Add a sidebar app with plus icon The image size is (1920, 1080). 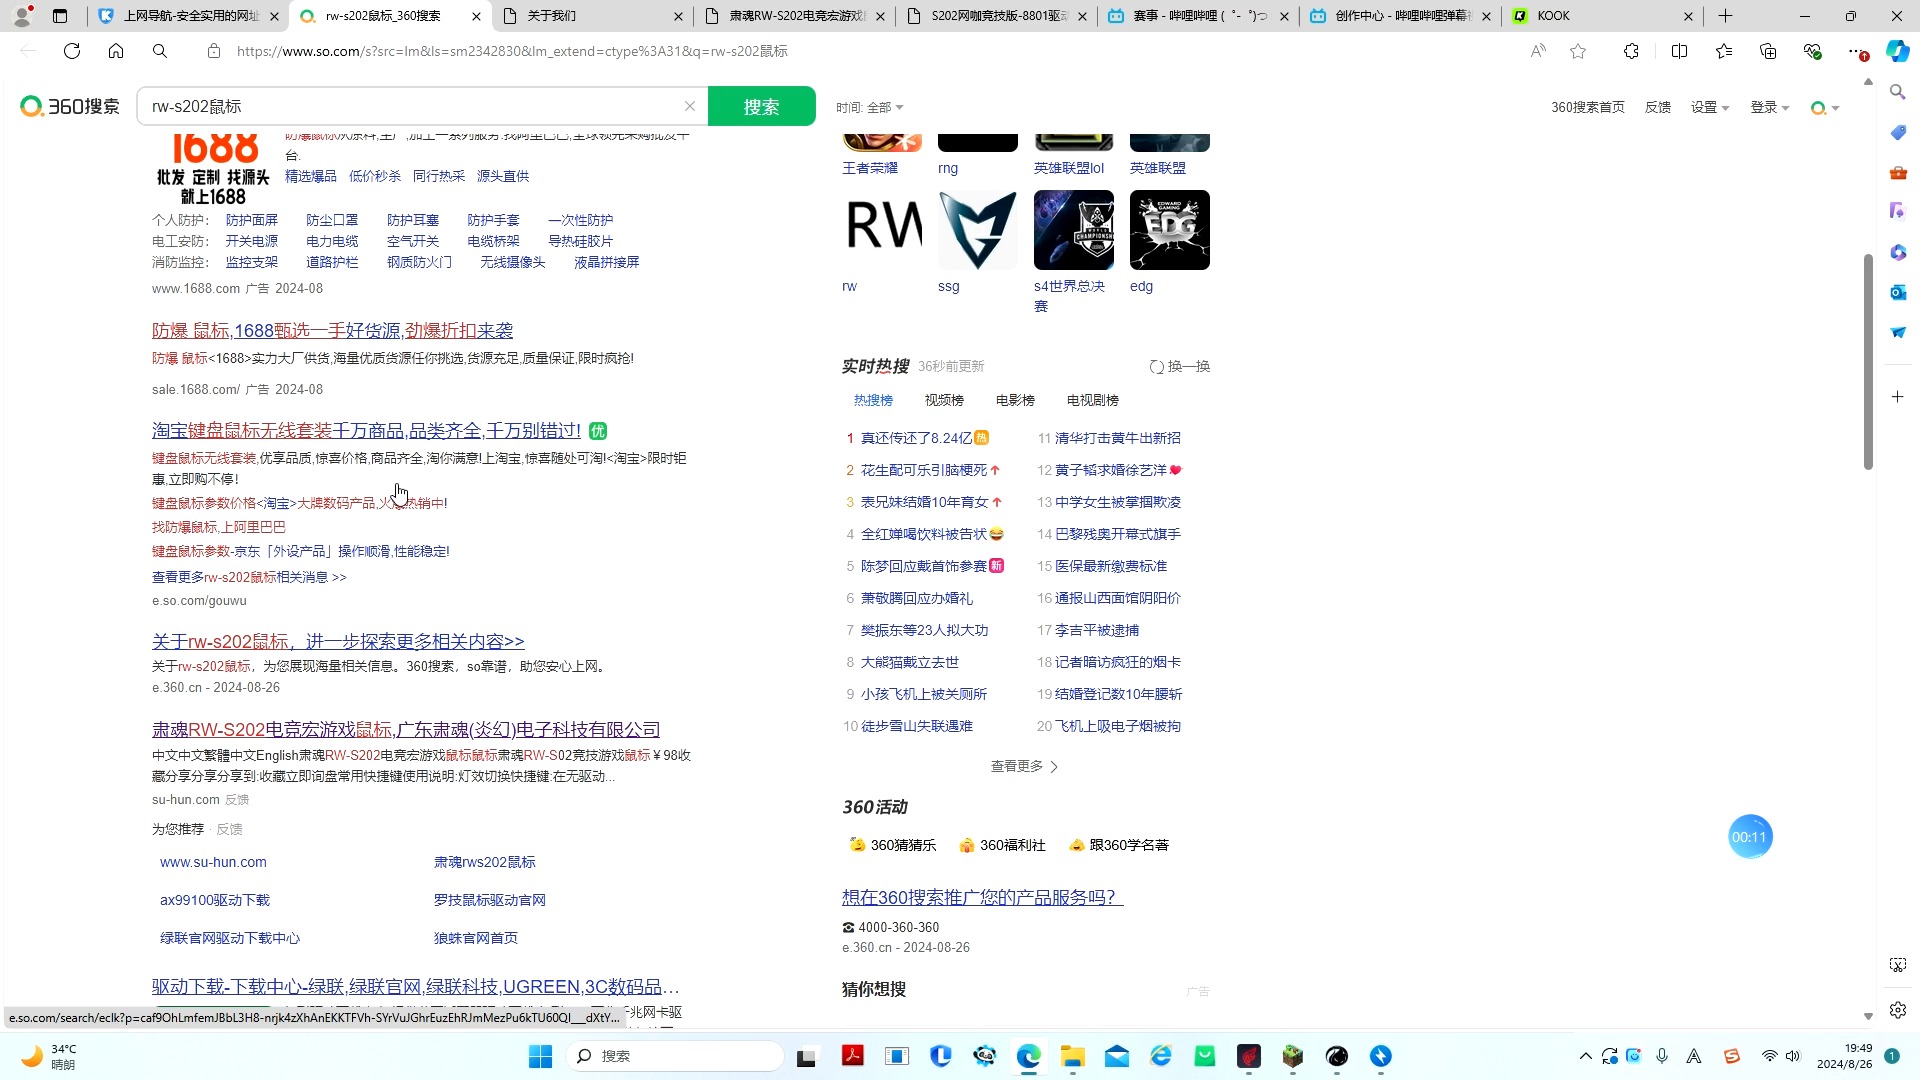(x=1898, y=397)
